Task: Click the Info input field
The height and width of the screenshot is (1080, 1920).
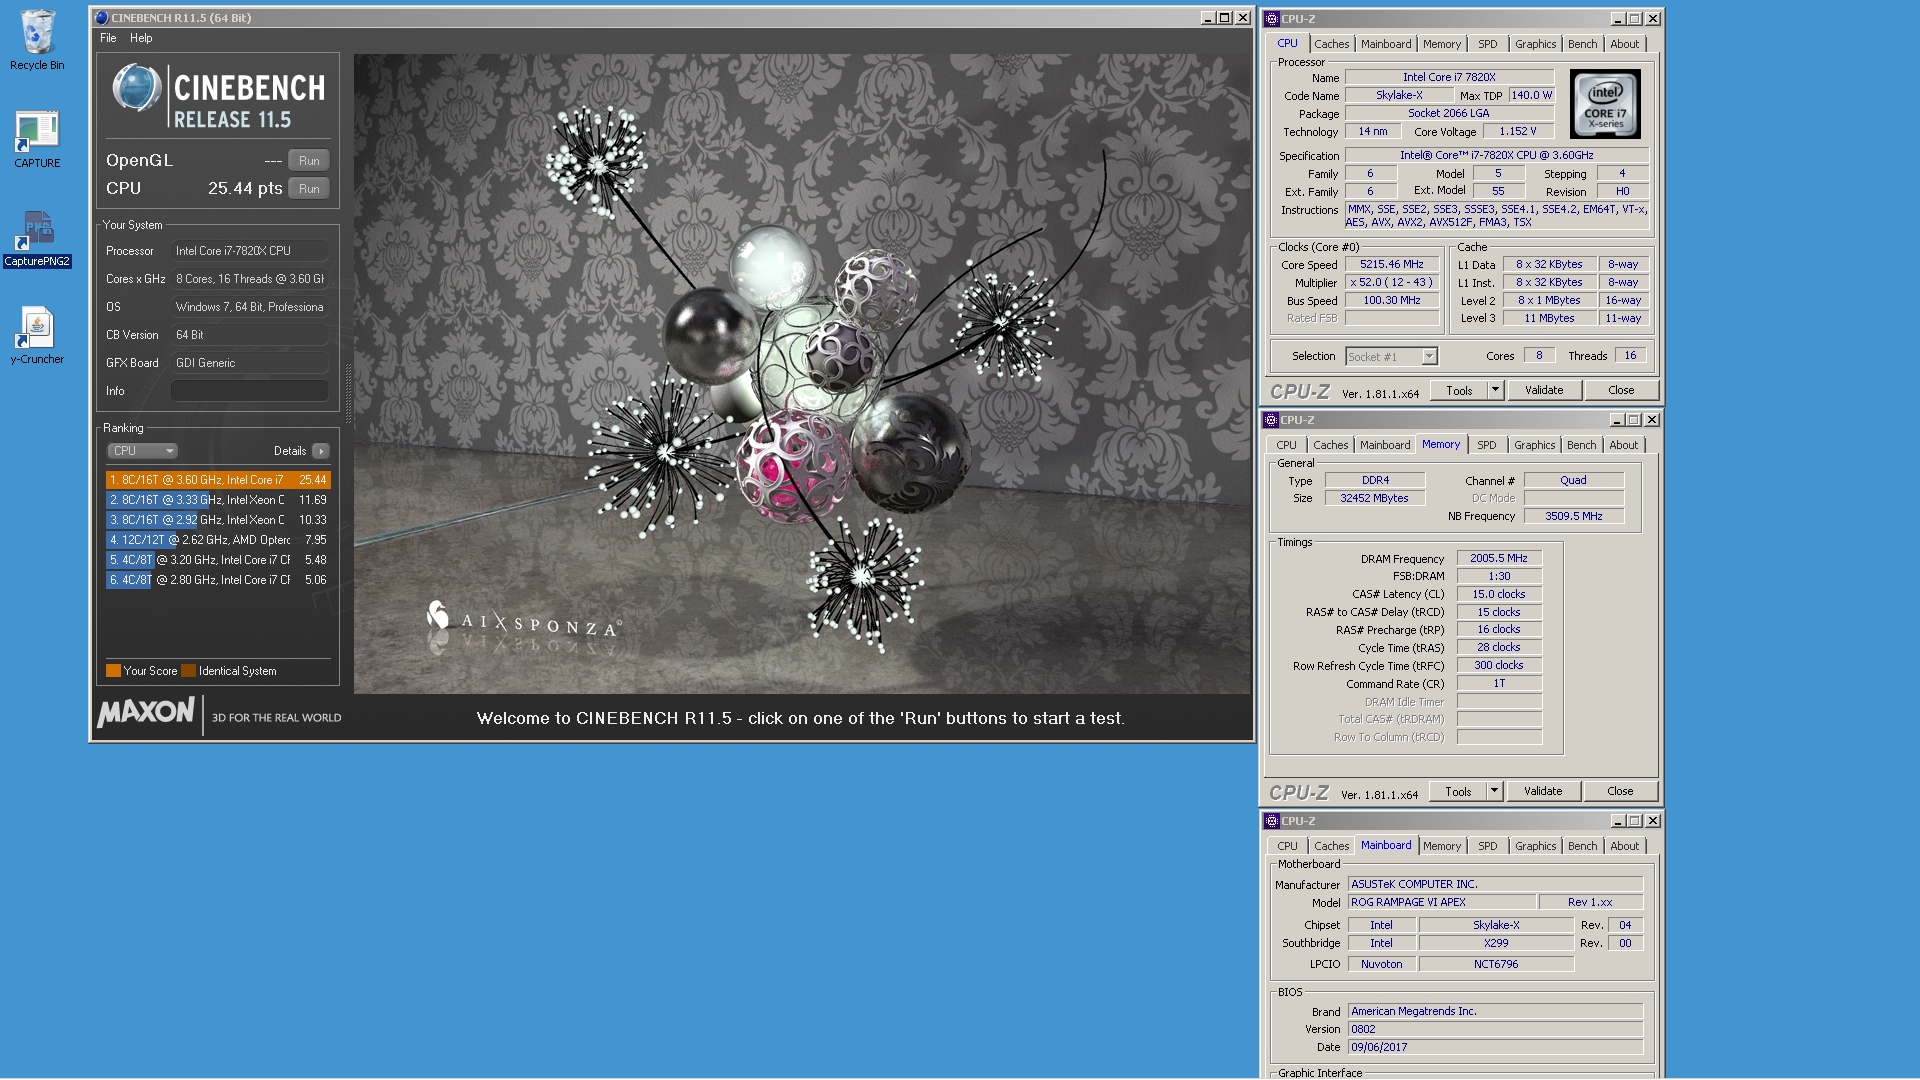Action: click(250, 391)
